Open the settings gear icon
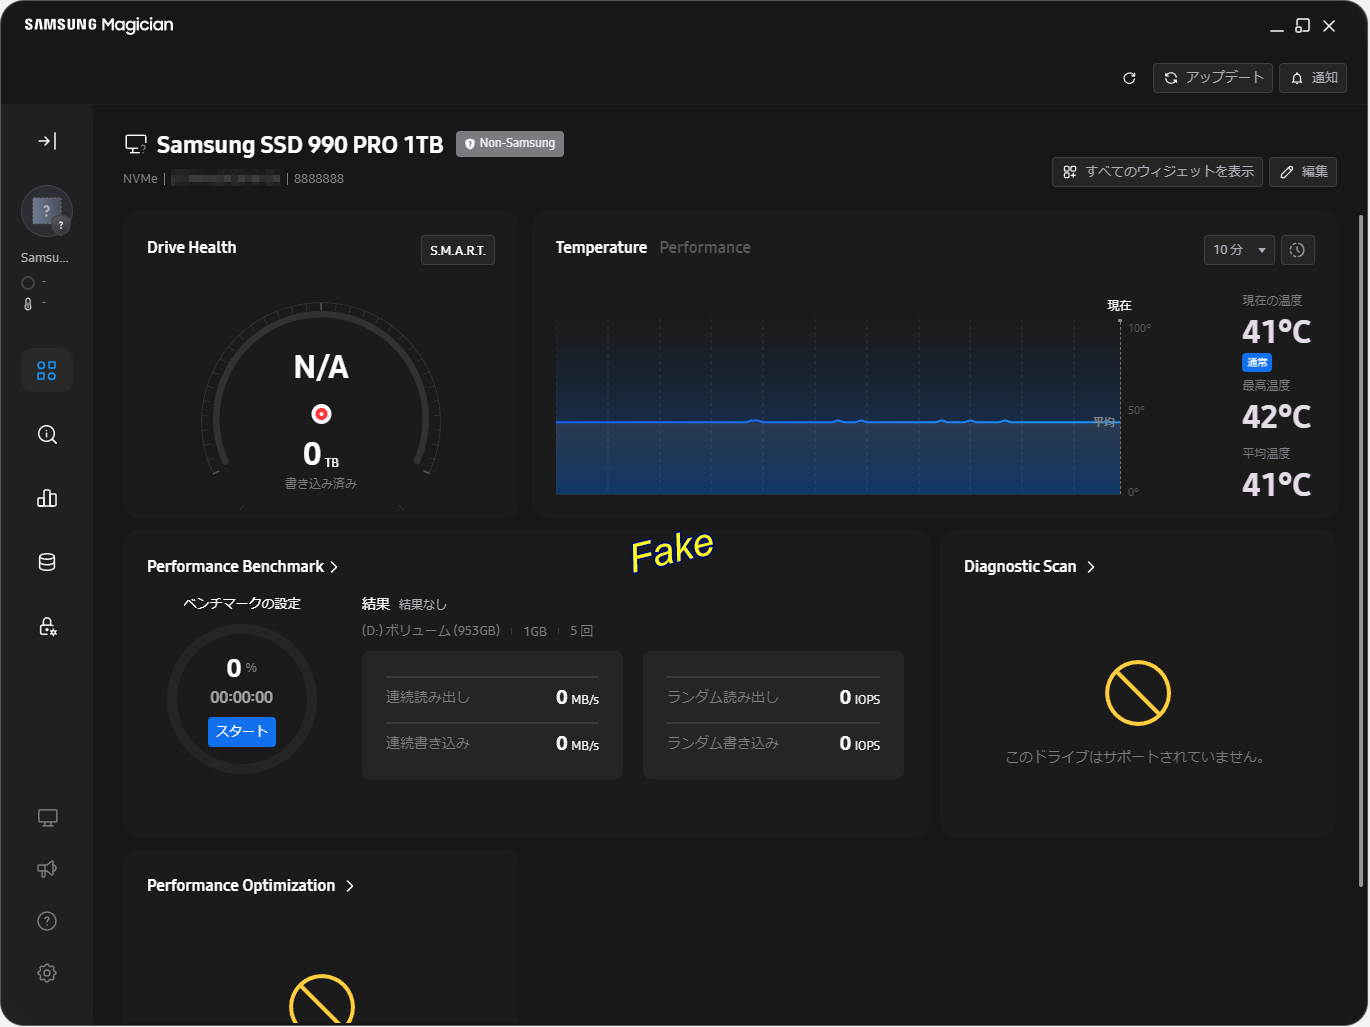Viewport: 1370px width, 1027px height. point(47,973)
